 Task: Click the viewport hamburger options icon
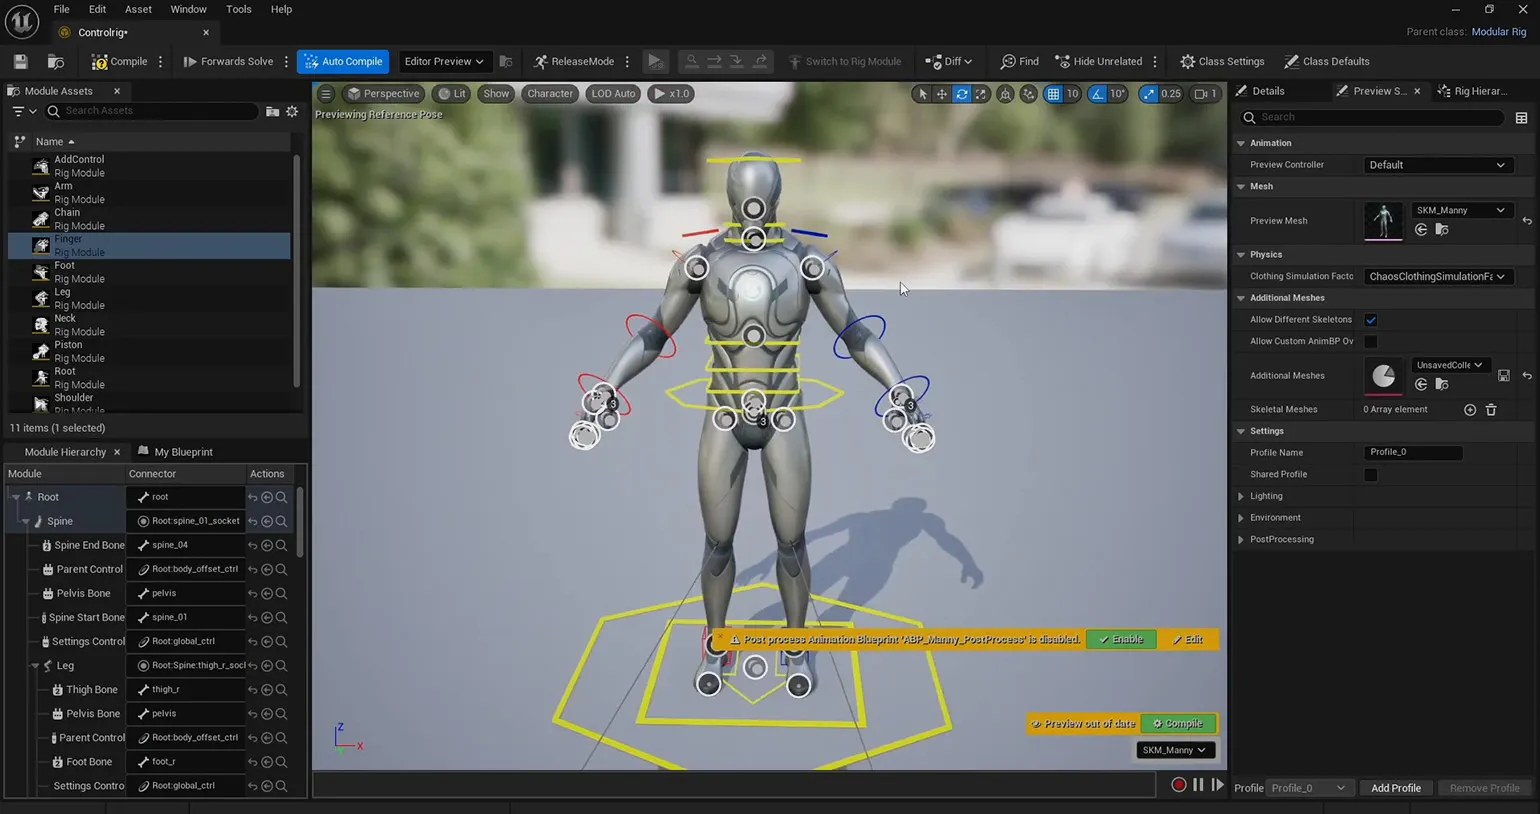pyautogui.click(x=326, y=94)
